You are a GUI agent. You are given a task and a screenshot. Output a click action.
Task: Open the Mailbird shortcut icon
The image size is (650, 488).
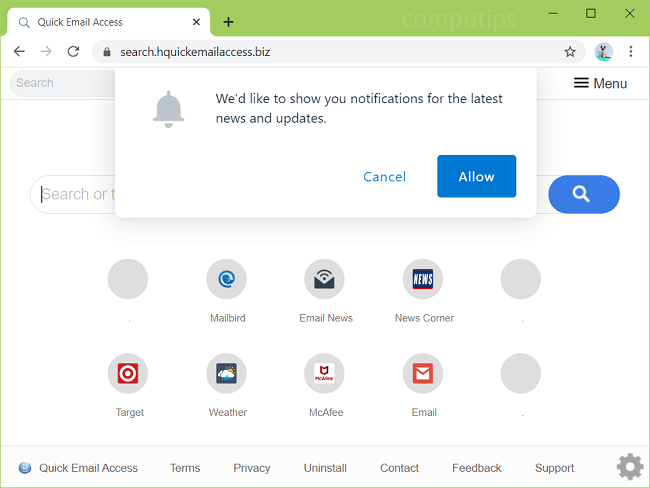pos(227,280)
